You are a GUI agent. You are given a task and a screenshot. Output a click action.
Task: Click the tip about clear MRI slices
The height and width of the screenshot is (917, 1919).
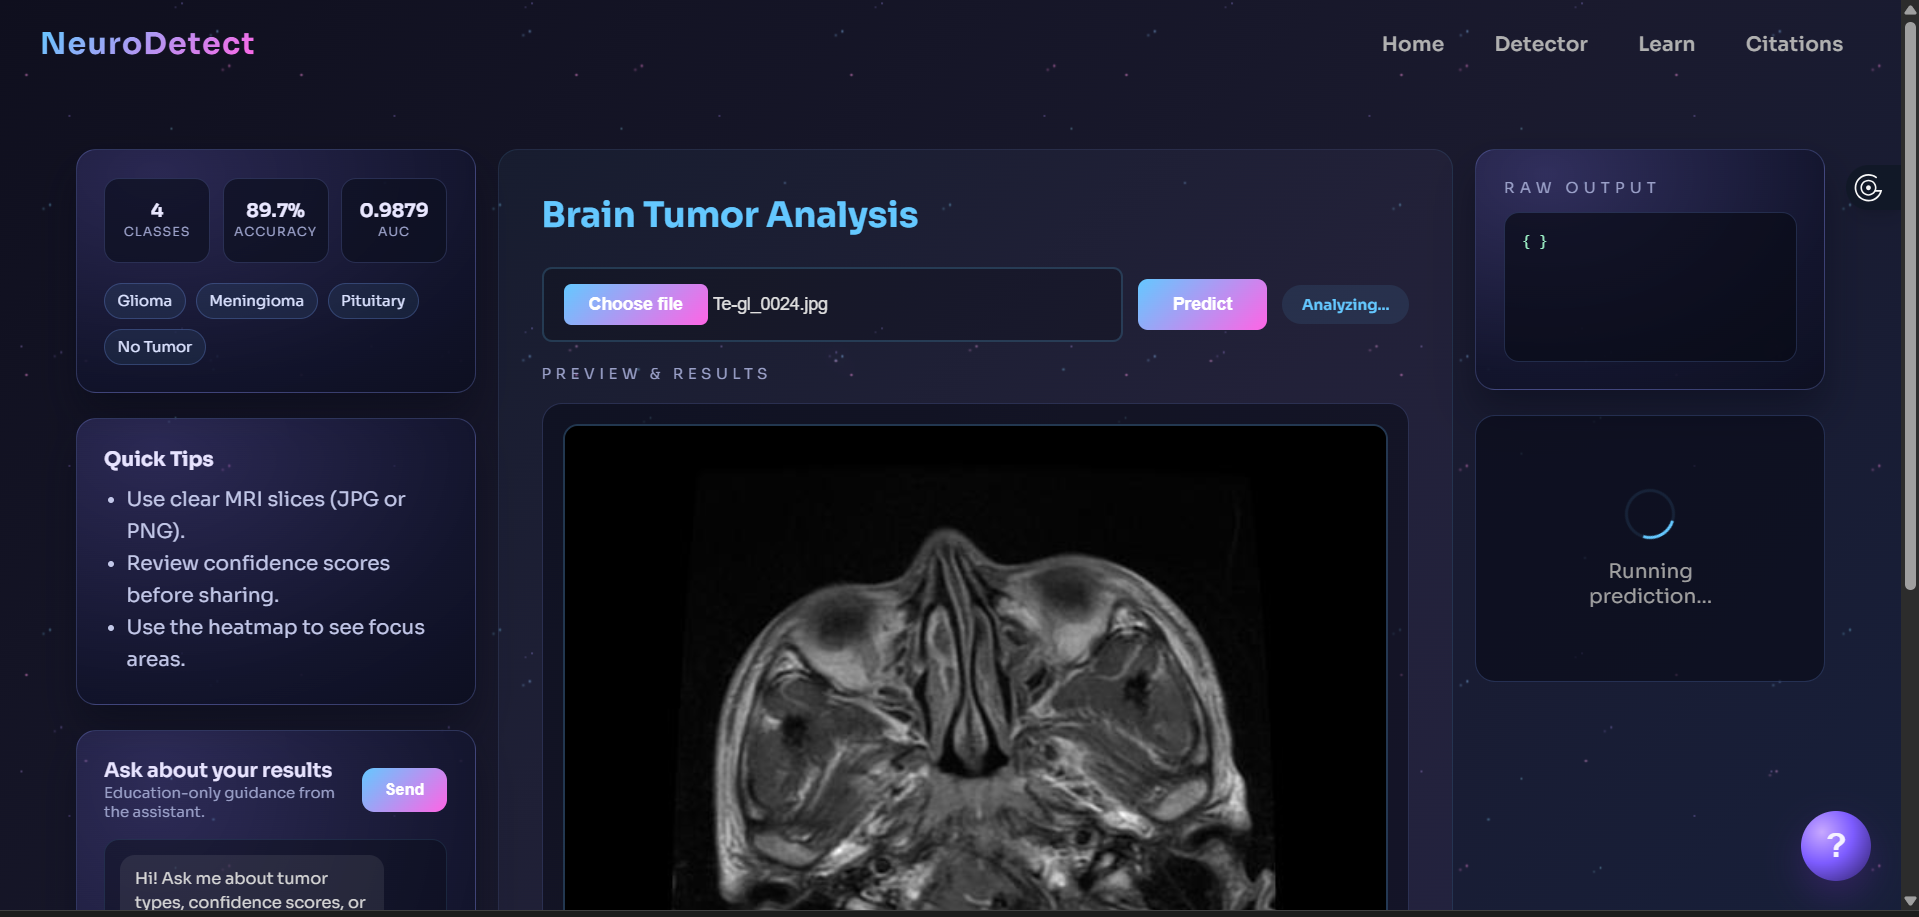point(266,515)
